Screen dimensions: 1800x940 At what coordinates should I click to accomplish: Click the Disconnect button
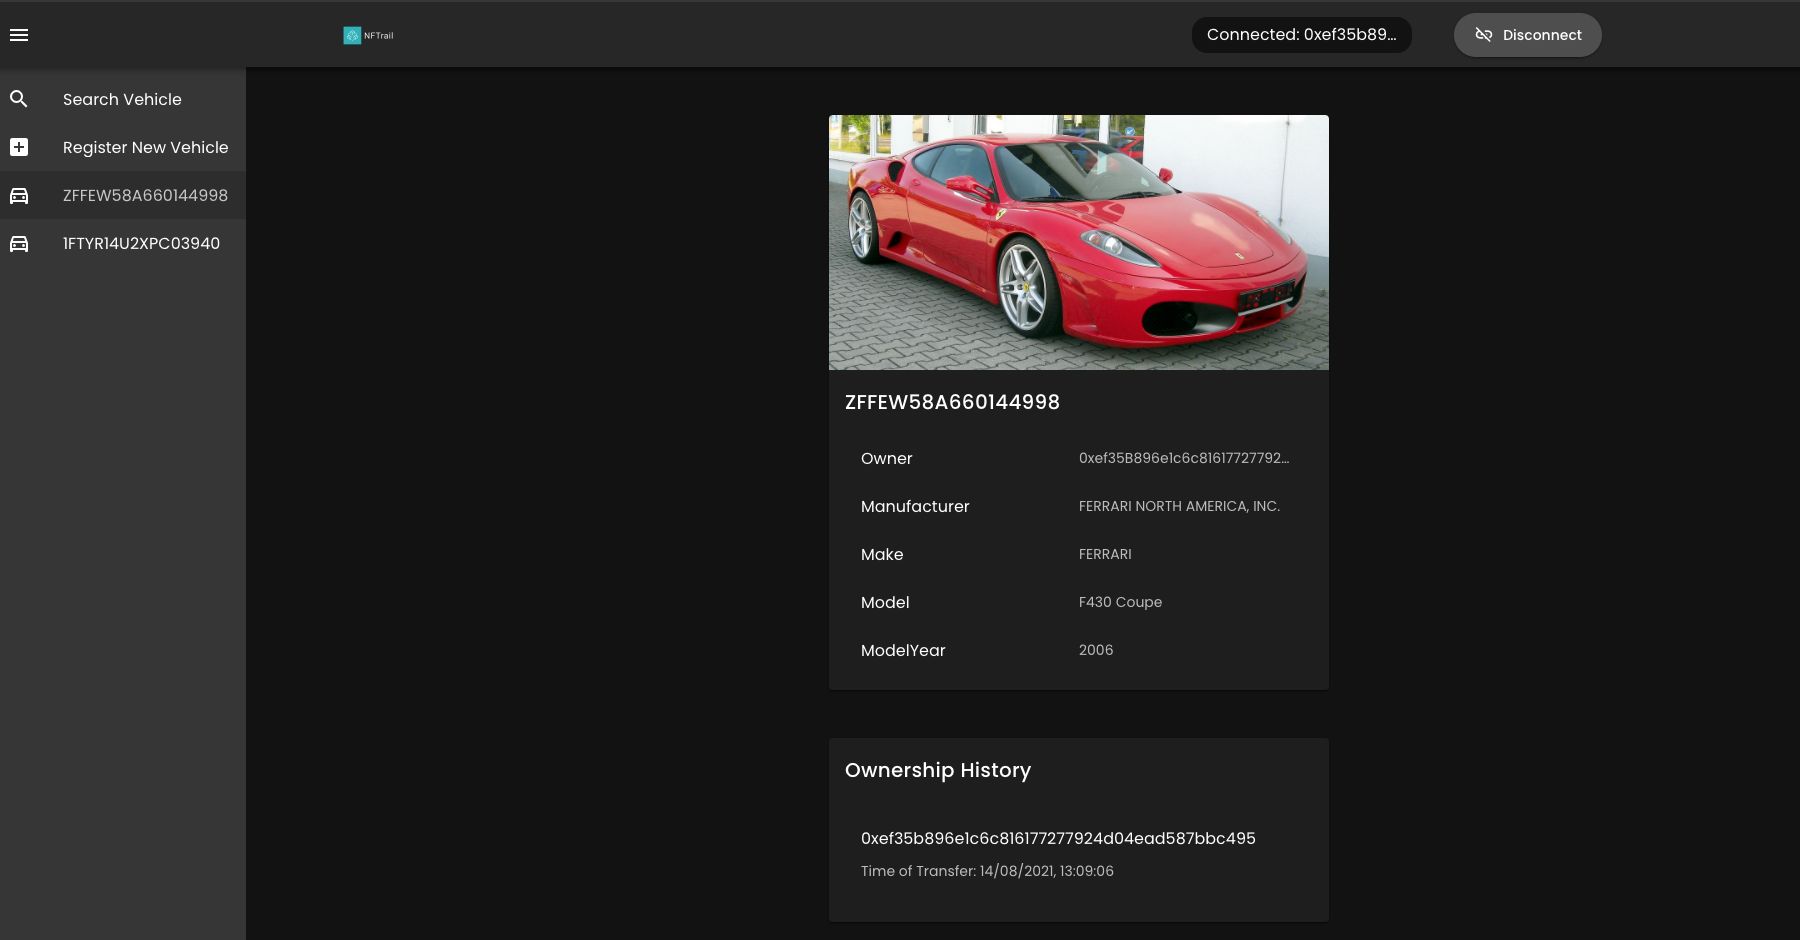[1527, 35]
